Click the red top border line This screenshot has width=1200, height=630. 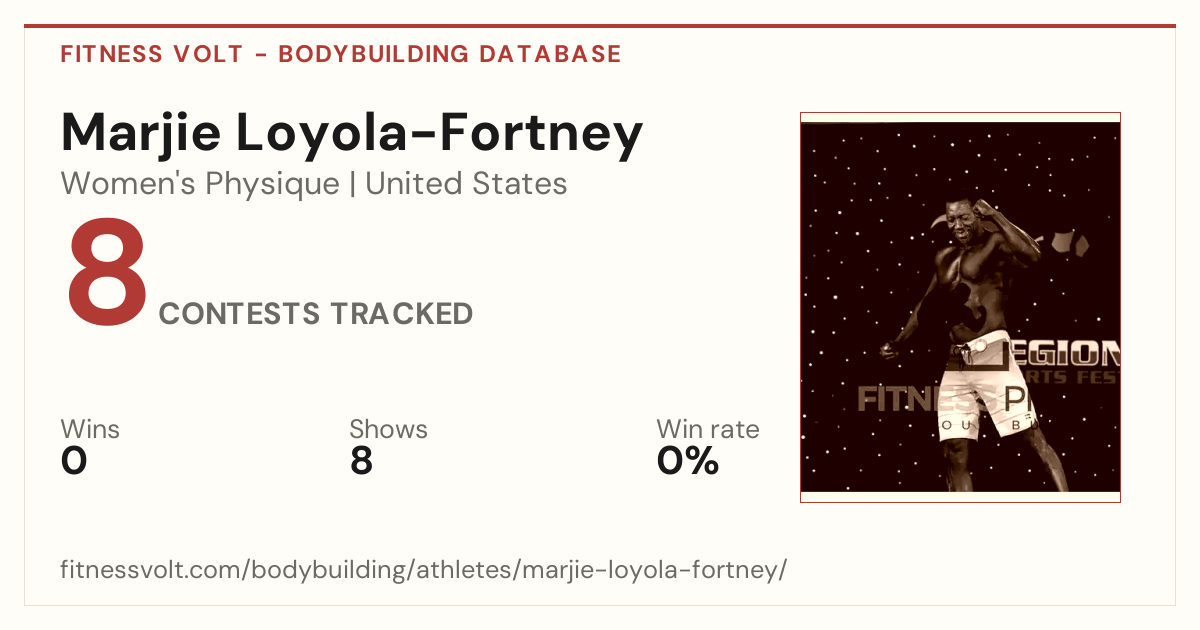(600, 26)
